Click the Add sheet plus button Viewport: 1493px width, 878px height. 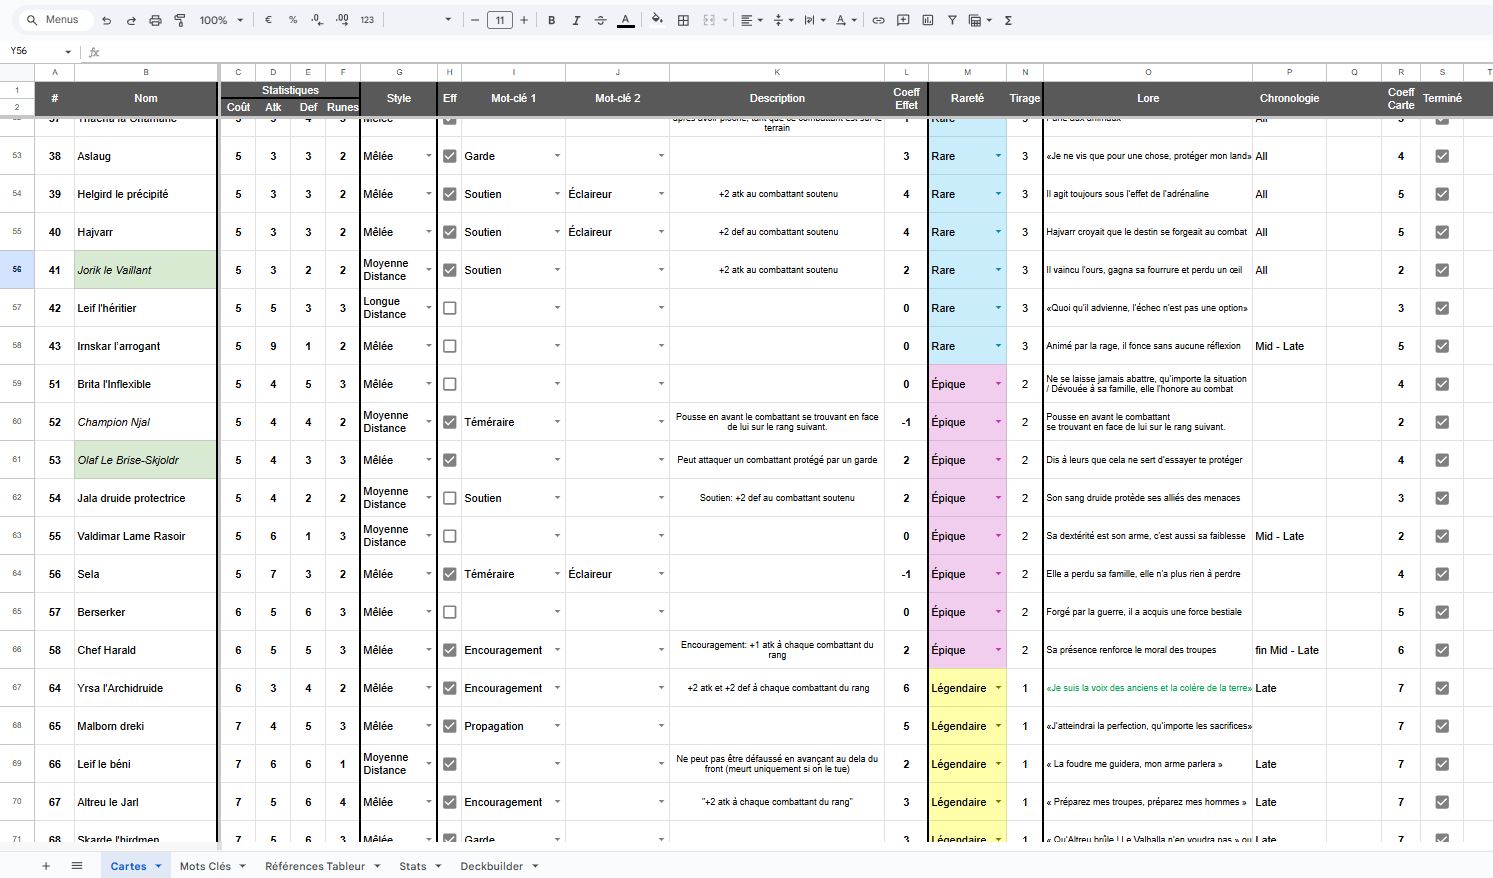[x=46, y=866]
